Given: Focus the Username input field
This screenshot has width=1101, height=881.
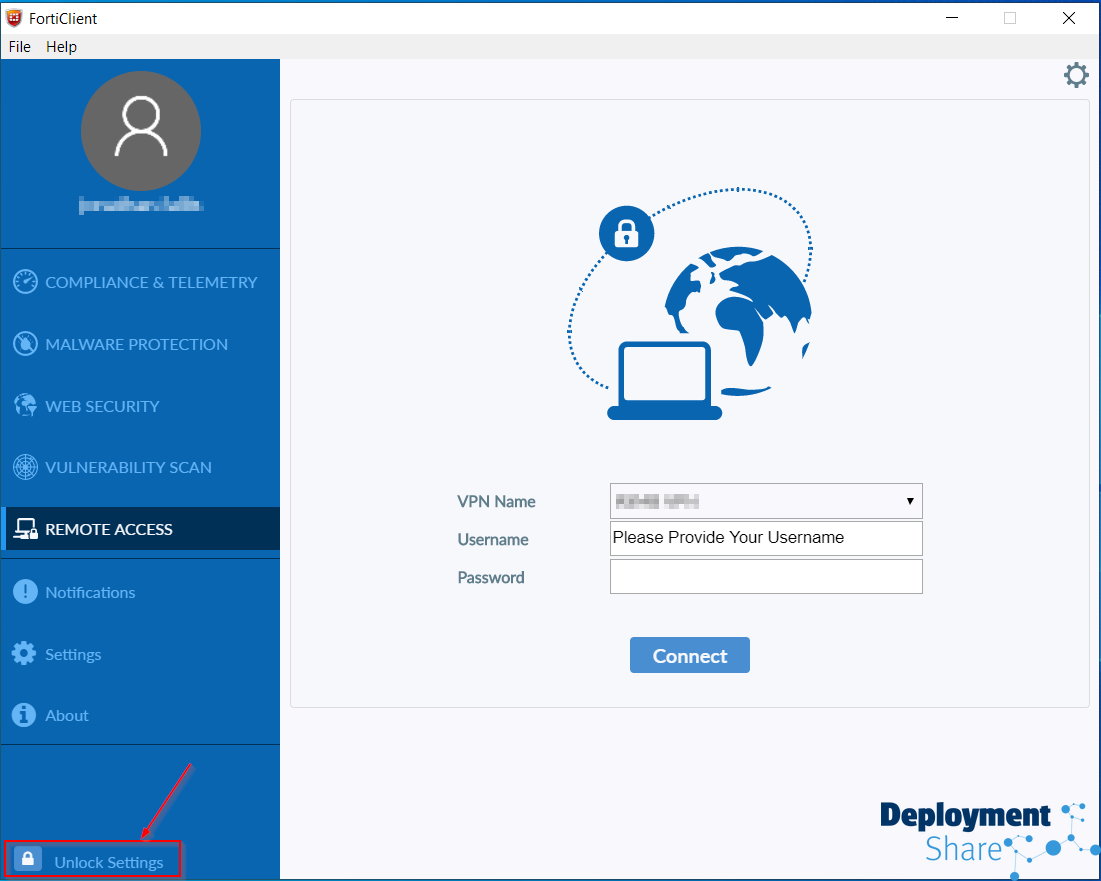Looking at the screenshot, I should pos(766,538).
